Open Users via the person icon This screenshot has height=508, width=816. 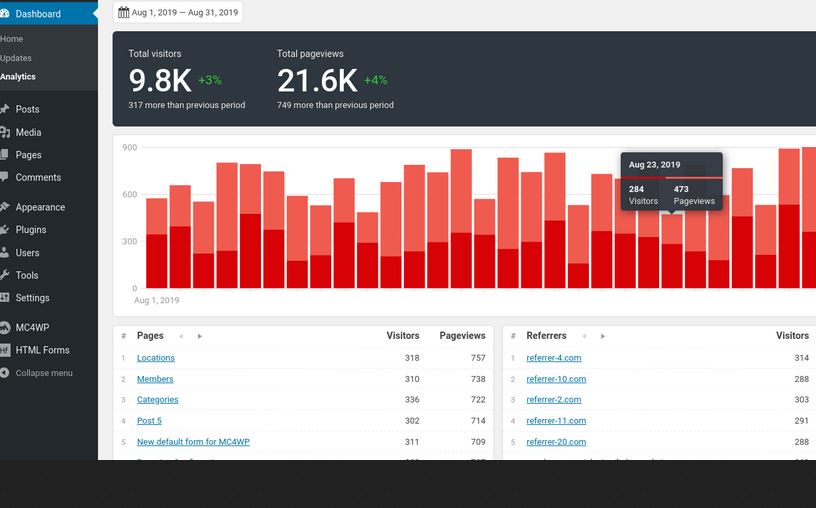pos(4,253)
